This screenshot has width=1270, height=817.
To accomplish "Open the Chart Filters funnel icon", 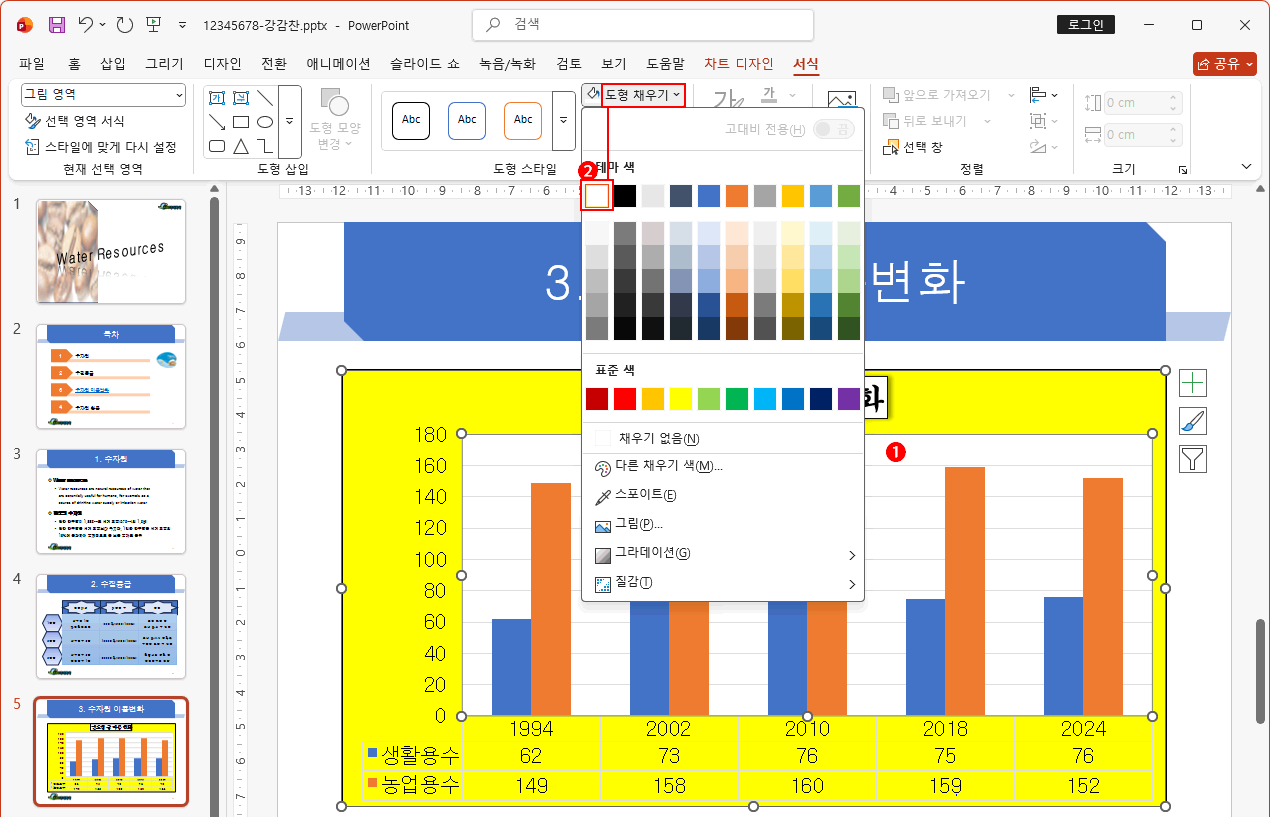I will pos(1193,459).
